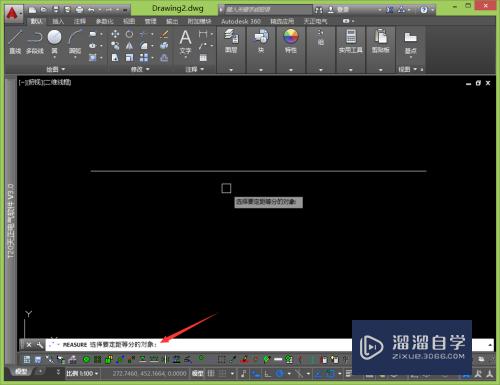The width and height of the screenshot is (500, 385).
Task: Select the Polyline (多段线) tool
Action: [35, 42]
